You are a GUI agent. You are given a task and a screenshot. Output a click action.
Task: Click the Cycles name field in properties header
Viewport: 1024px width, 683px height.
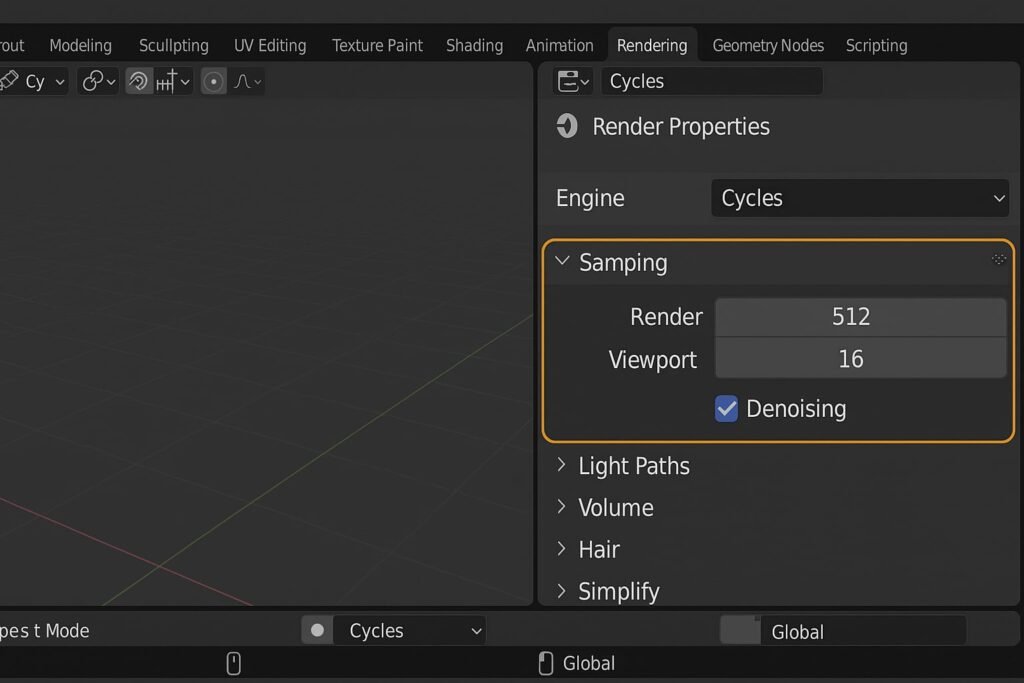coord(712,82)
